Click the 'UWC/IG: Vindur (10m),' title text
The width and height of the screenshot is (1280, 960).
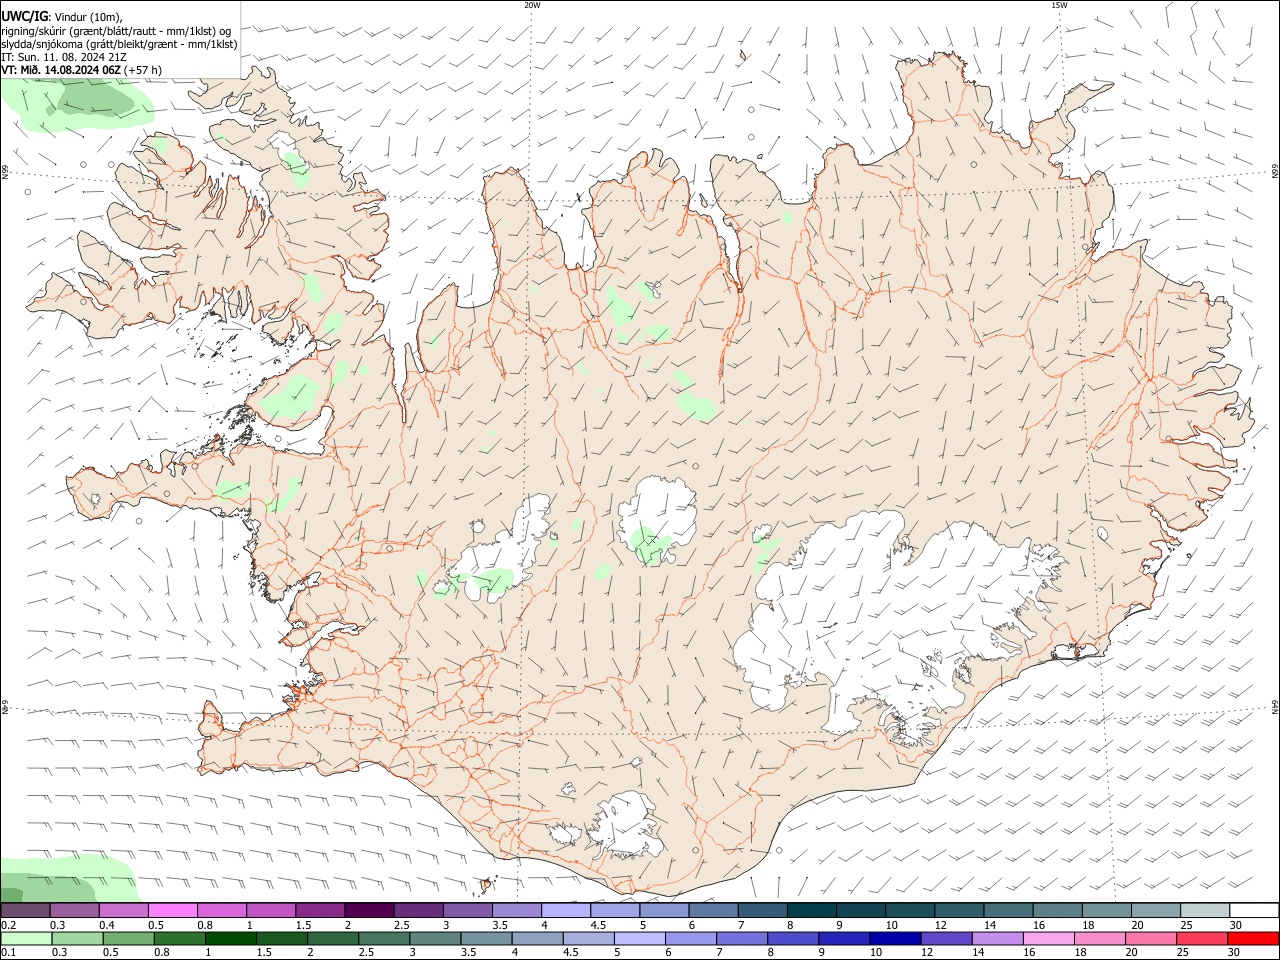coord(62,17)
